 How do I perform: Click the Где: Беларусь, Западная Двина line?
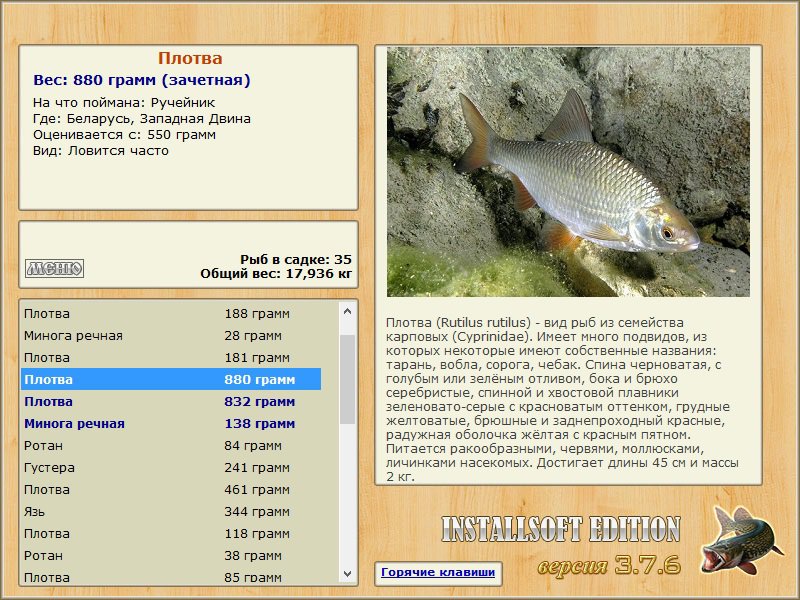(142, 119)
